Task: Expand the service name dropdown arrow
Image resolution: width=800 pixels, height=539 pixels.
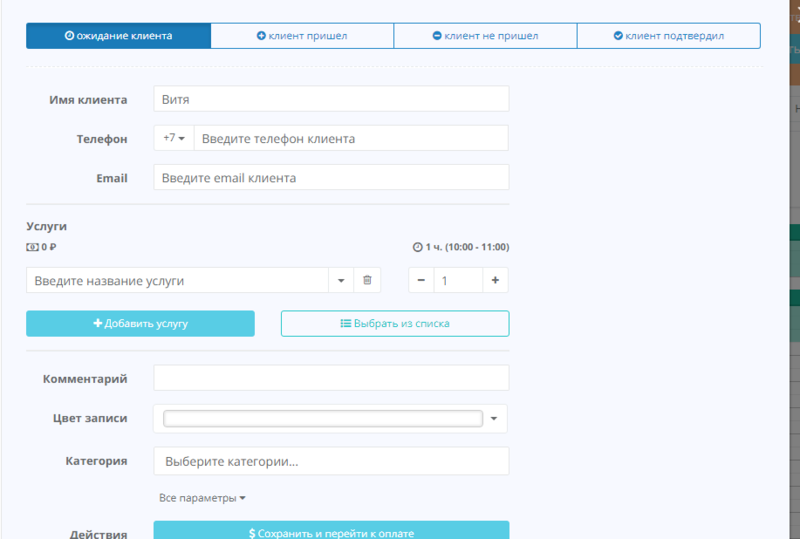Action: point(342,281)
